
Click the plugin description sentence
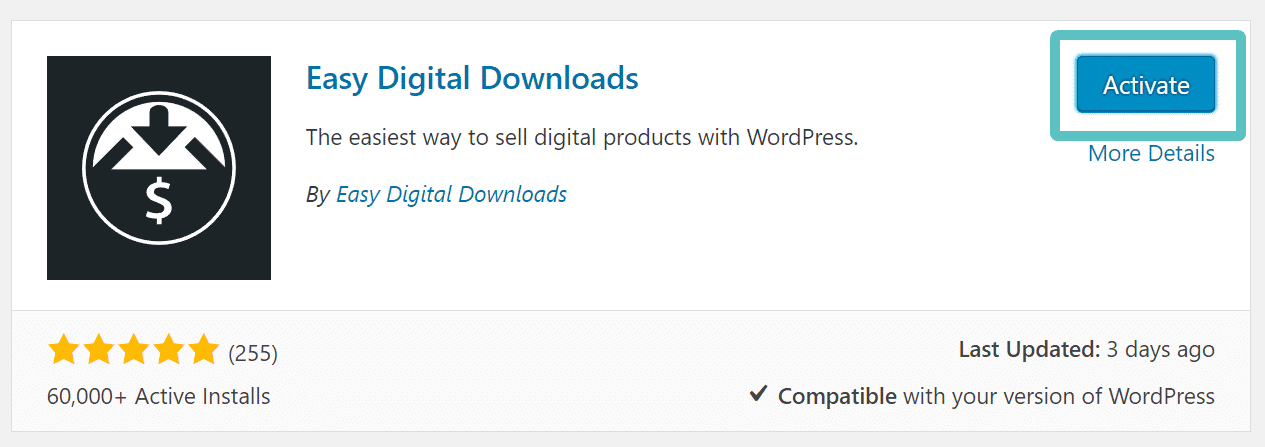coord(582,137)
